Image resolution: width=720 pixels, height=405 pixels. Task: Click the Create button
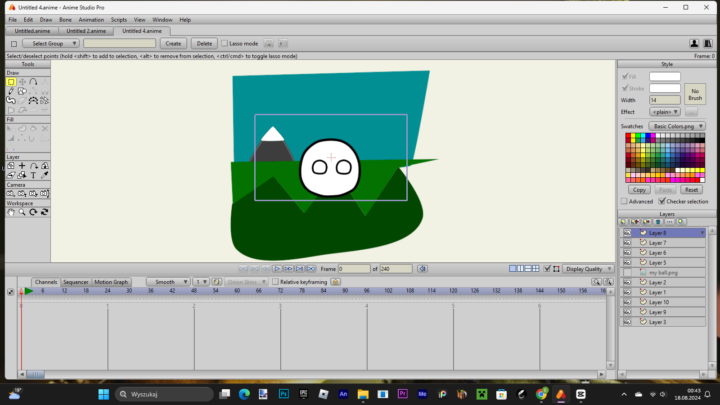(x=173, y=44)
